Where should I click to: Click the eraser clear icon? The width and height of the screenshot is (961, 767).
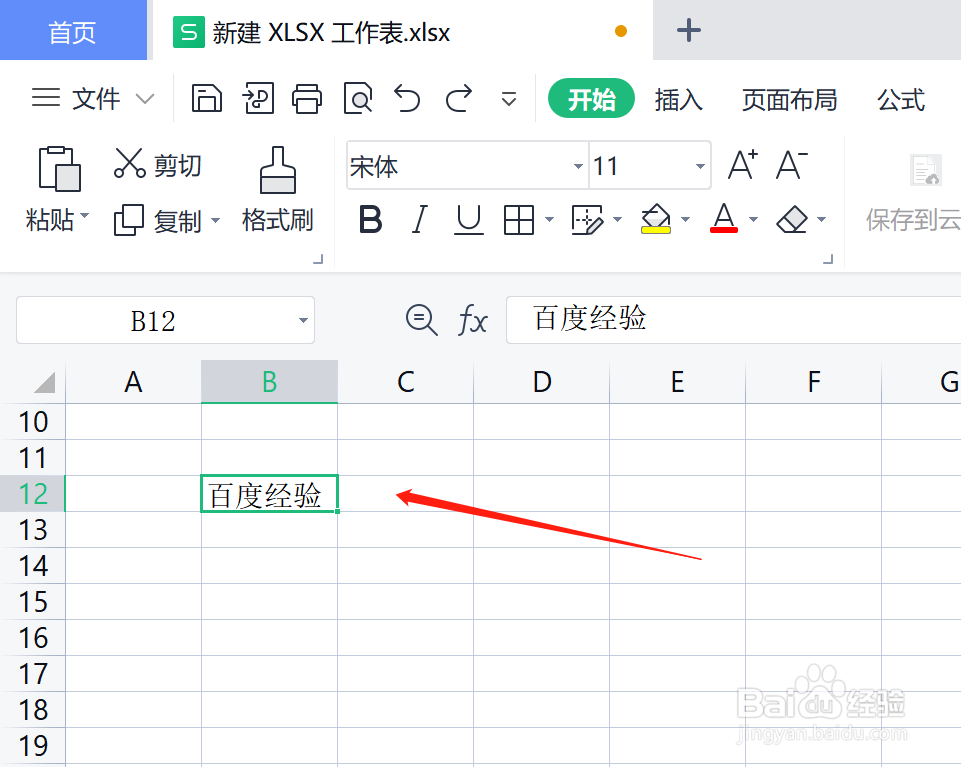click(x=792, y=219)
